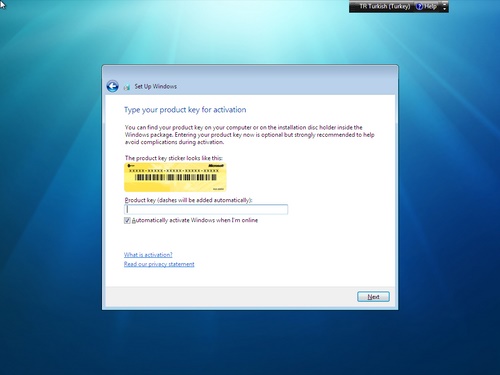Open Read our privacy statement link

pos(159,264)
